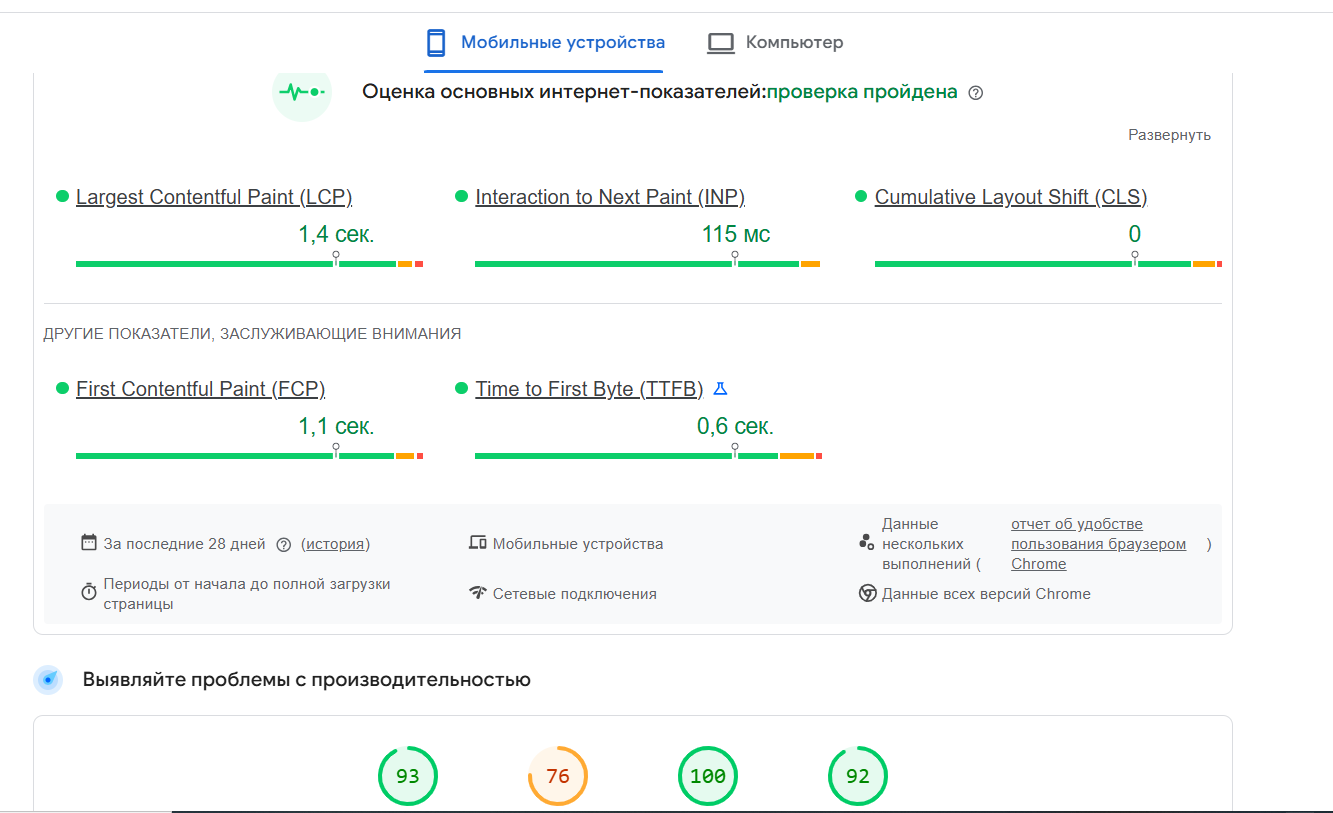Click the Сетевые подключения label
1333x813 pixels.
click(x=575, y=594)
